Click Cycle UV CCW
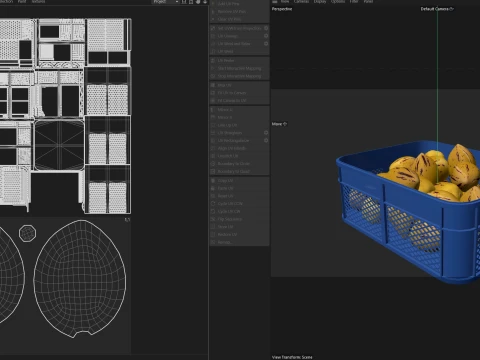The width and height of the screenshot is (480, 360). pyautogui.click(x=239, y=204)
